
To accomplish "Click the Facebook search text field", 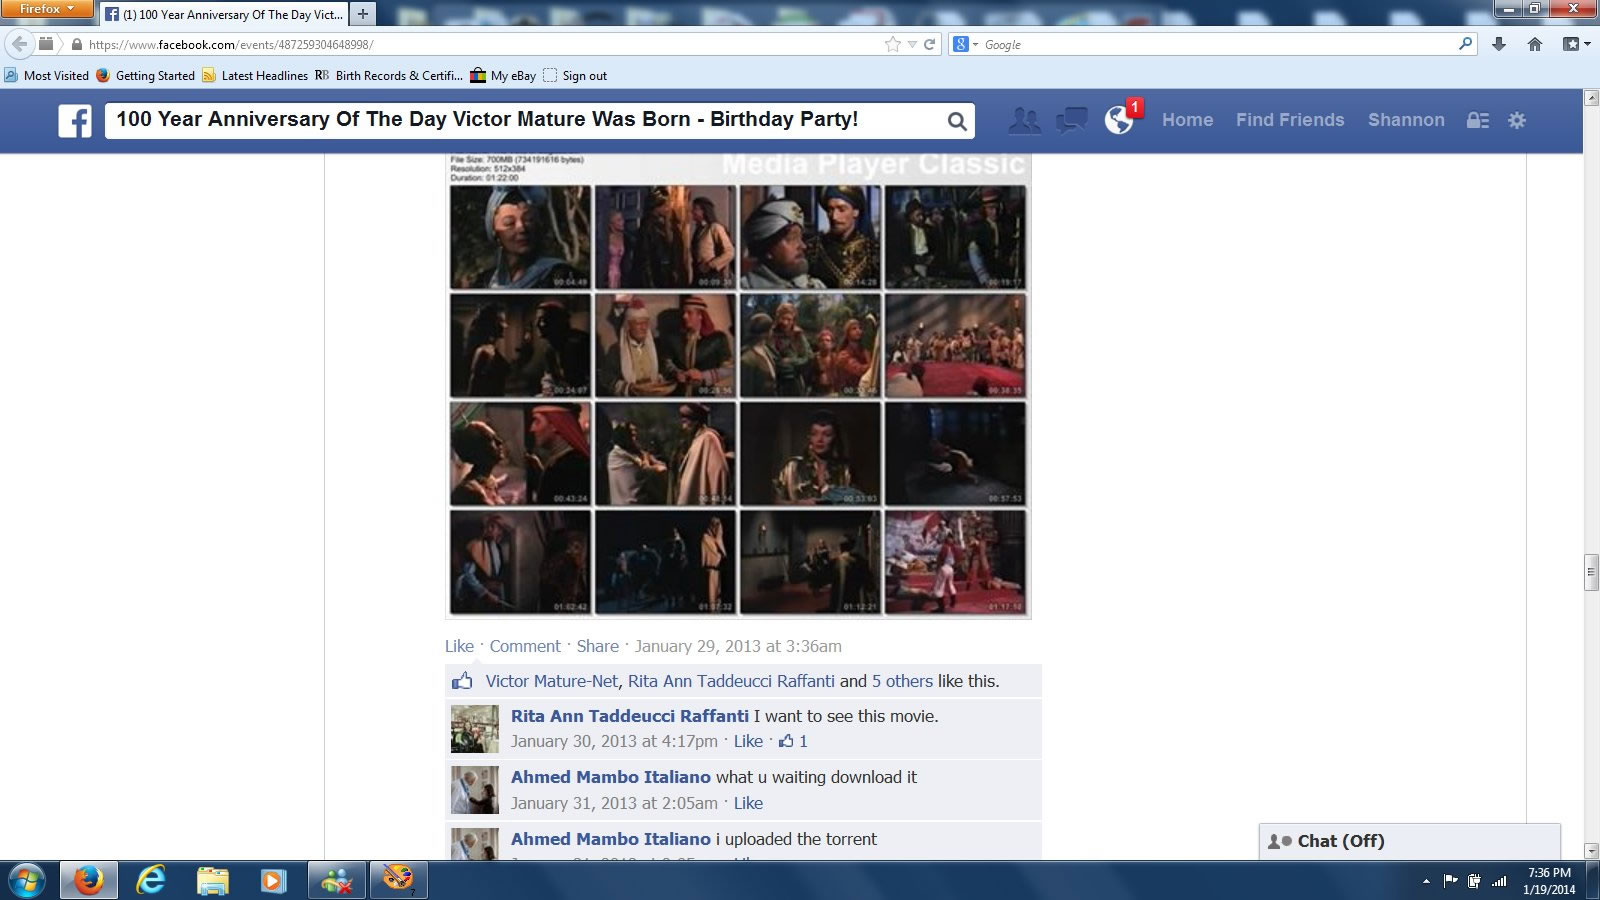I will pyautogui.click(x=525, y=120).
